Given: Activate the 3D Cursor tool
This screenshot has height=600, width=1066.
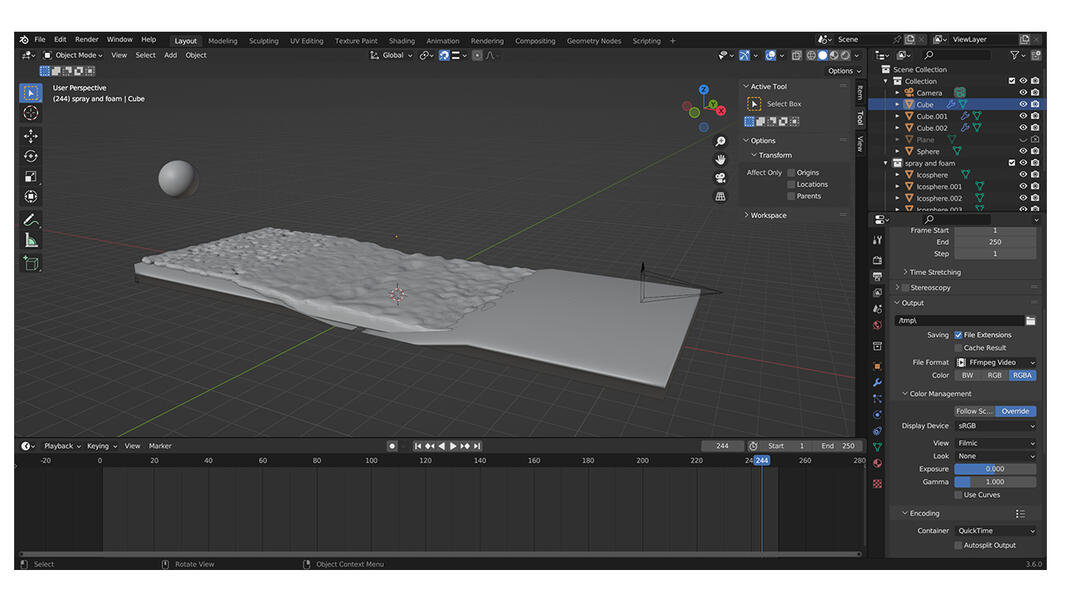Looking at the screenshot, I should pyautogui.click(x=30, y=113).
